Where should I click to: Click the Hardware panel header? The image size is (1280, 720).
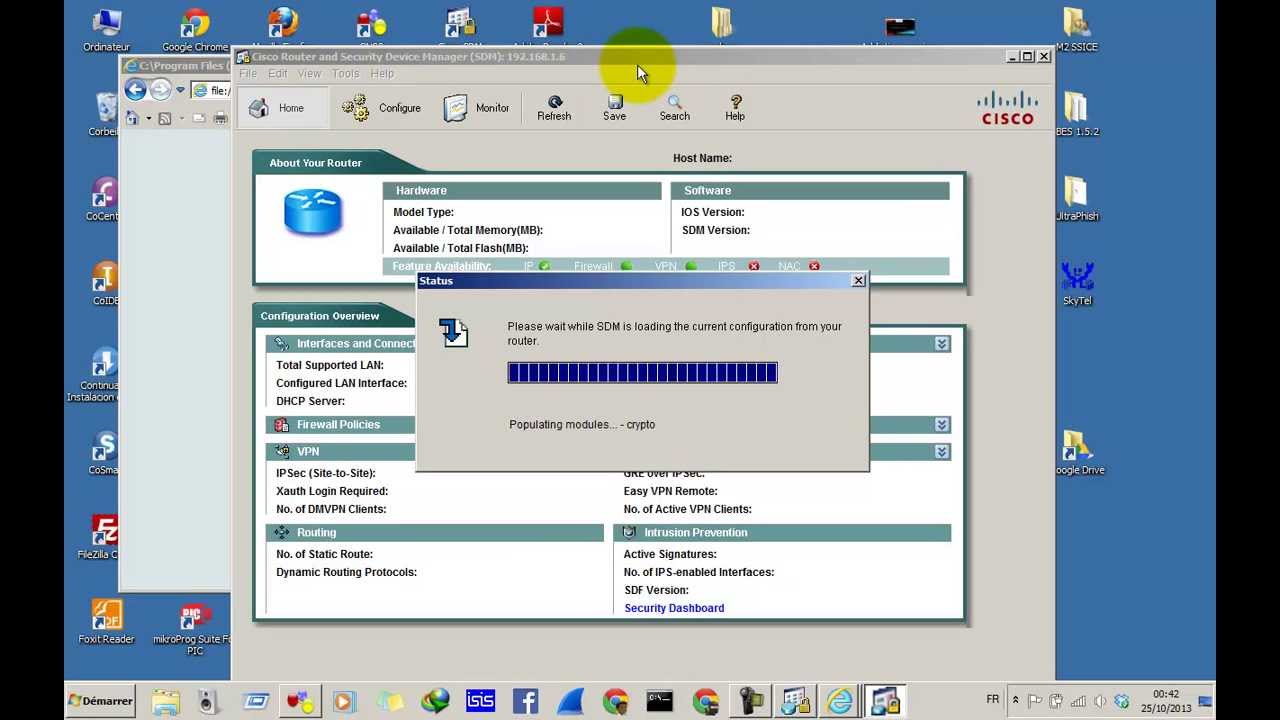(x=522, y=191)
